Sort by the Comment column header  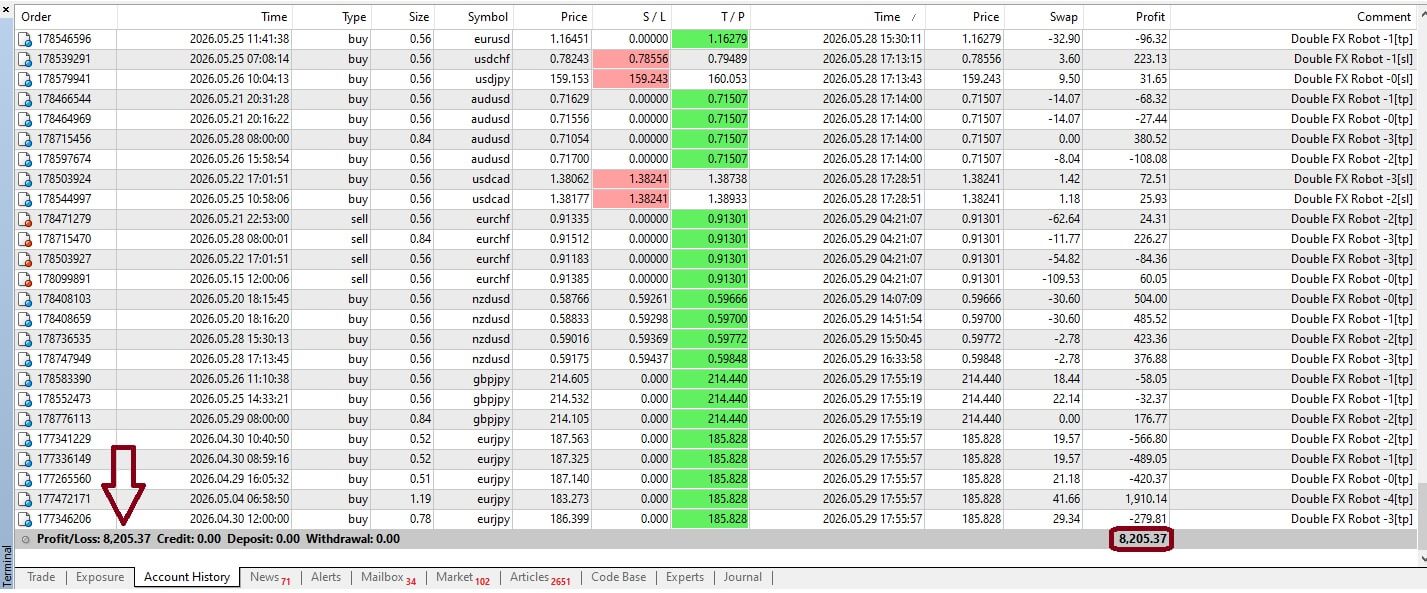tap(1293, 17)
